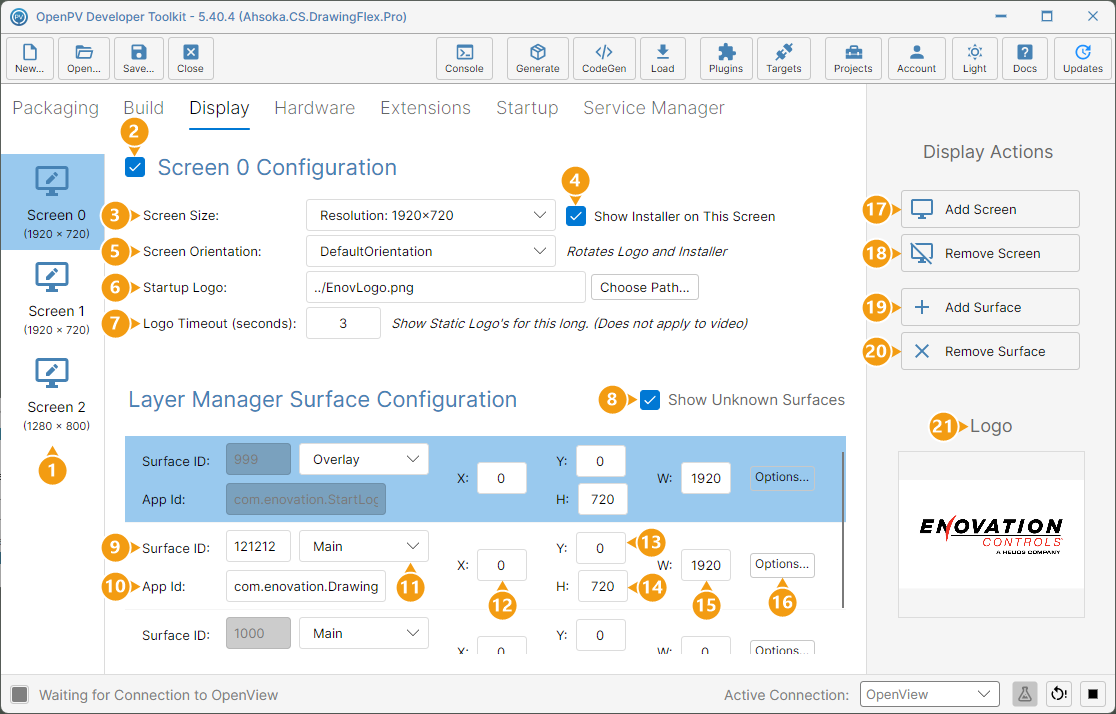This screenshot has height=714, width=1116.
Task: Open Options for surface 121212
Action: 781,564
